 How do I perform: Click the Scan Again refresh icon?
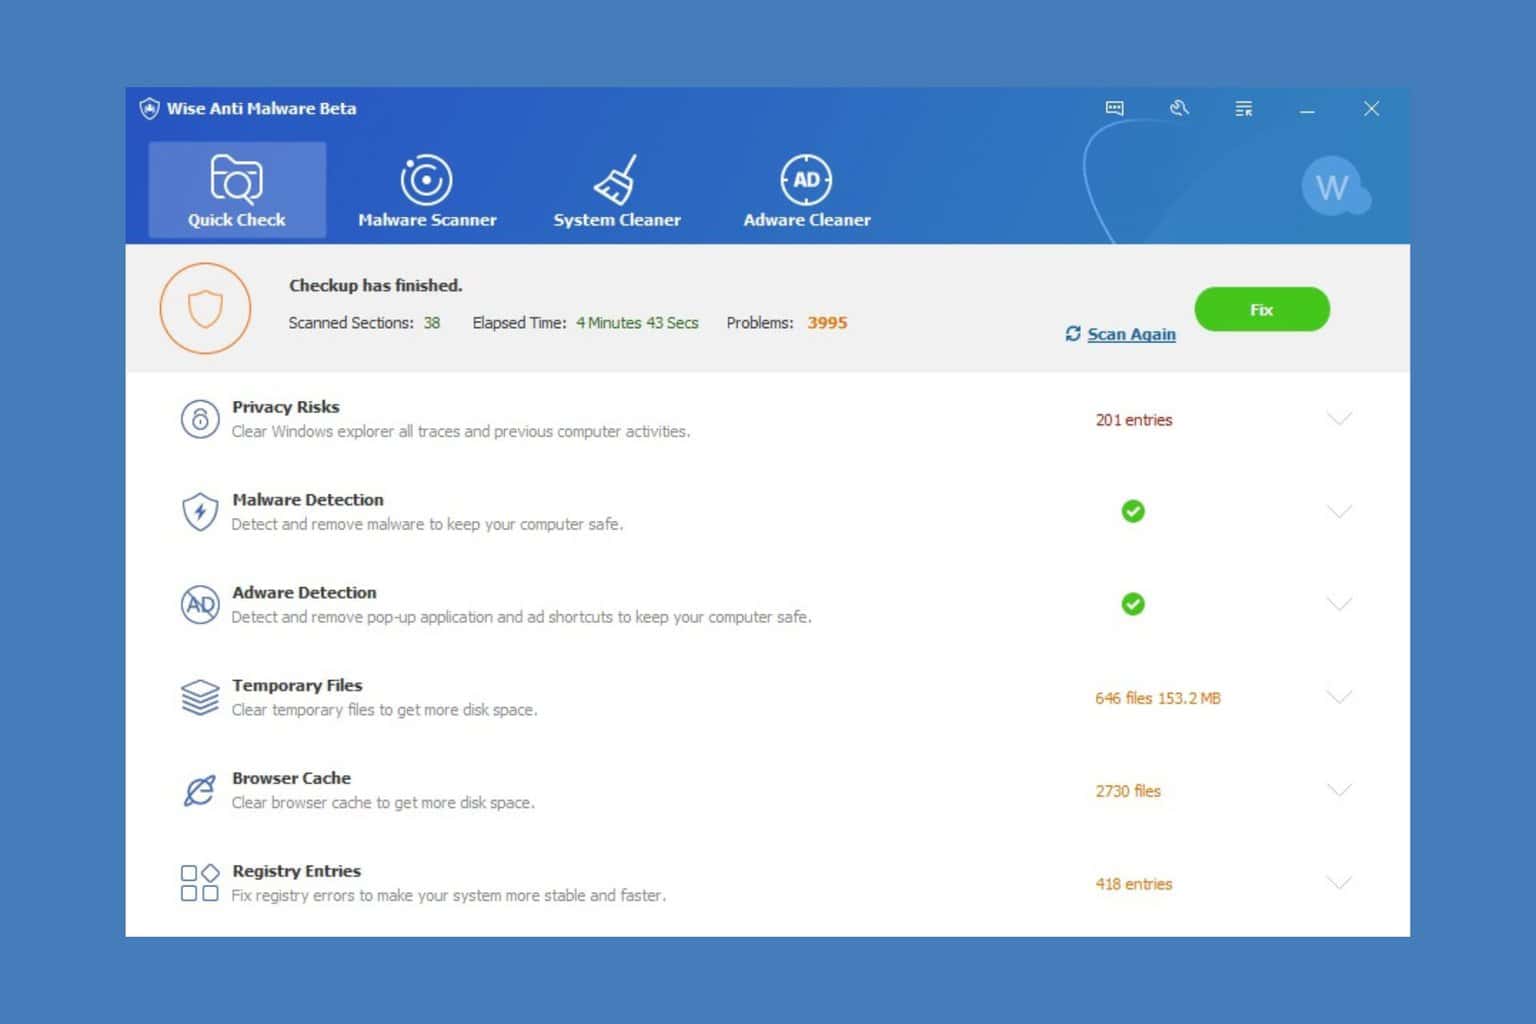(x=1073, y=333)
